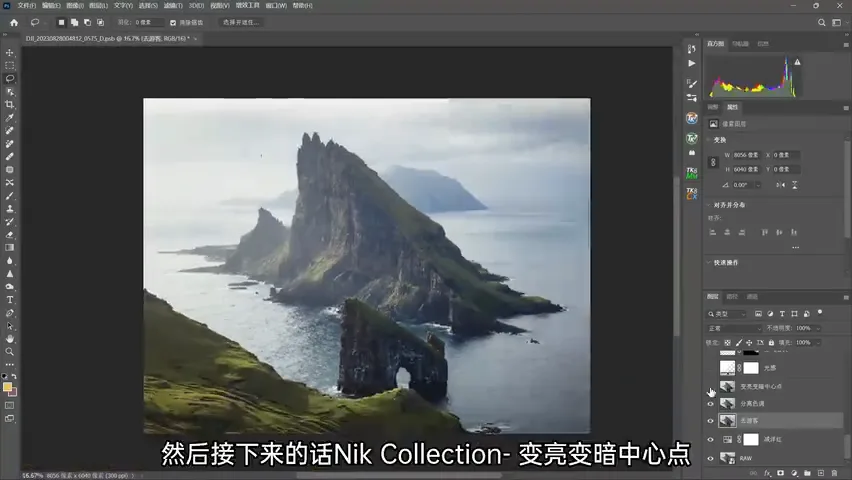The width and height of the screenshot is (852, 480).
Task: Choose Subtract from selection mode icon
Action: pyautogui.click(x=87, y=22)
